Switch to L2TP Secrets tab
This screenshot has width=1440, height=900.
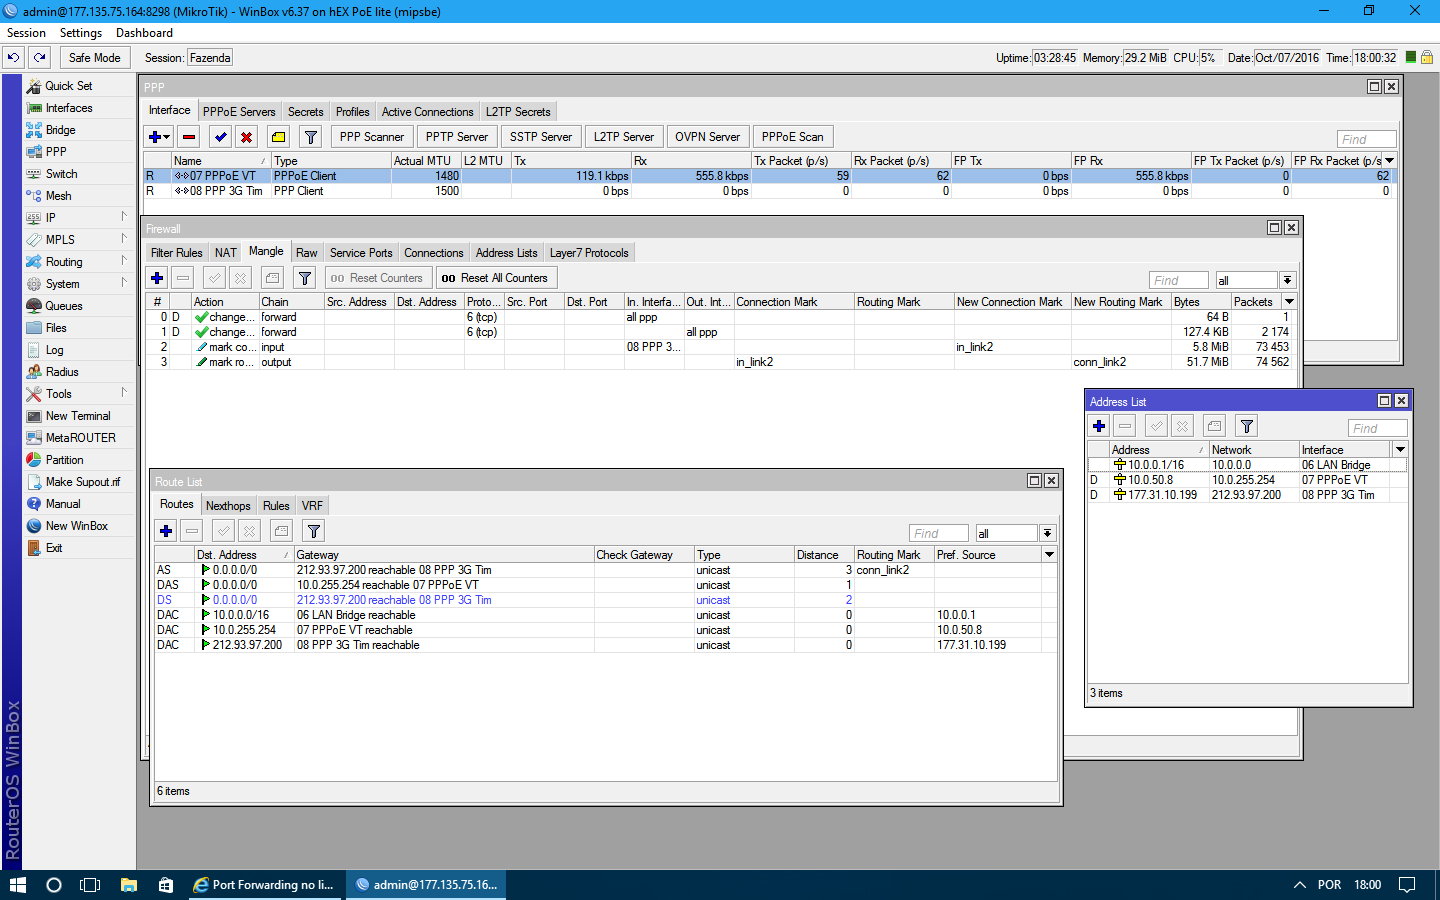518,112
